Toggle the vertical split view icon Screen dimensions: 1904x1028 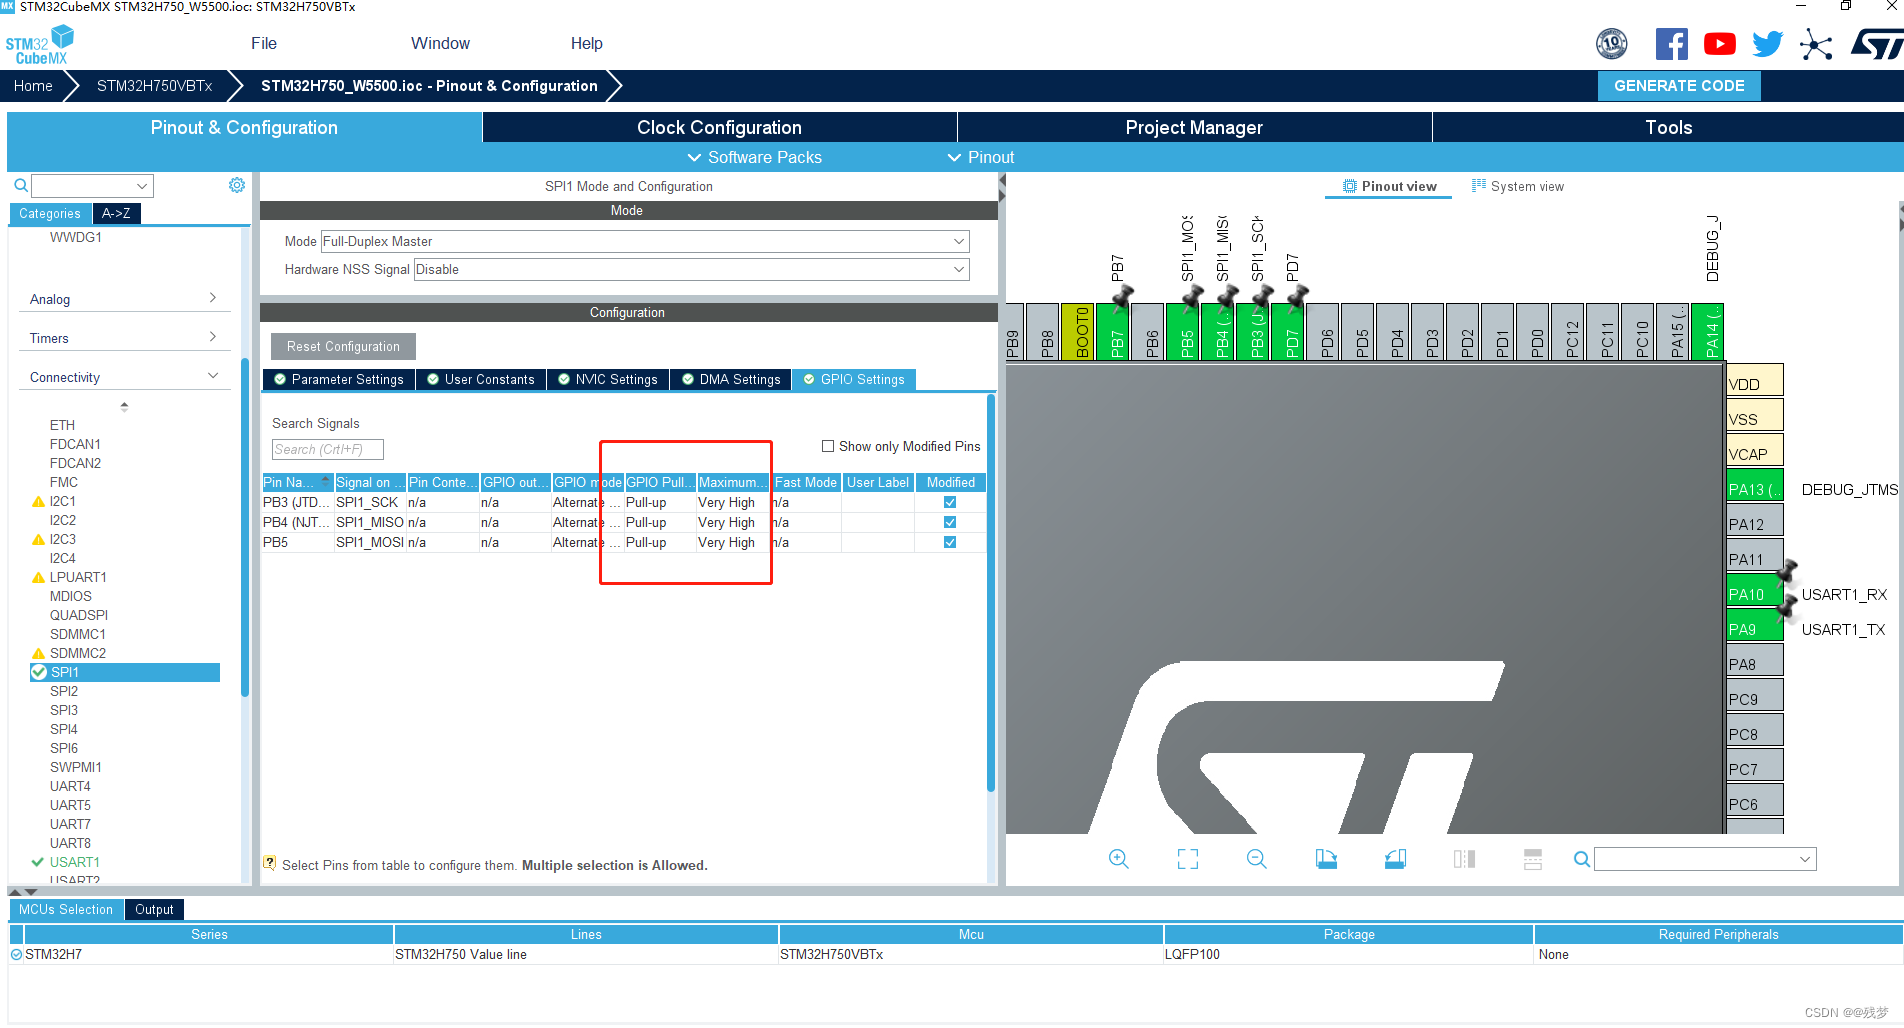click(x=1464, y=859)
